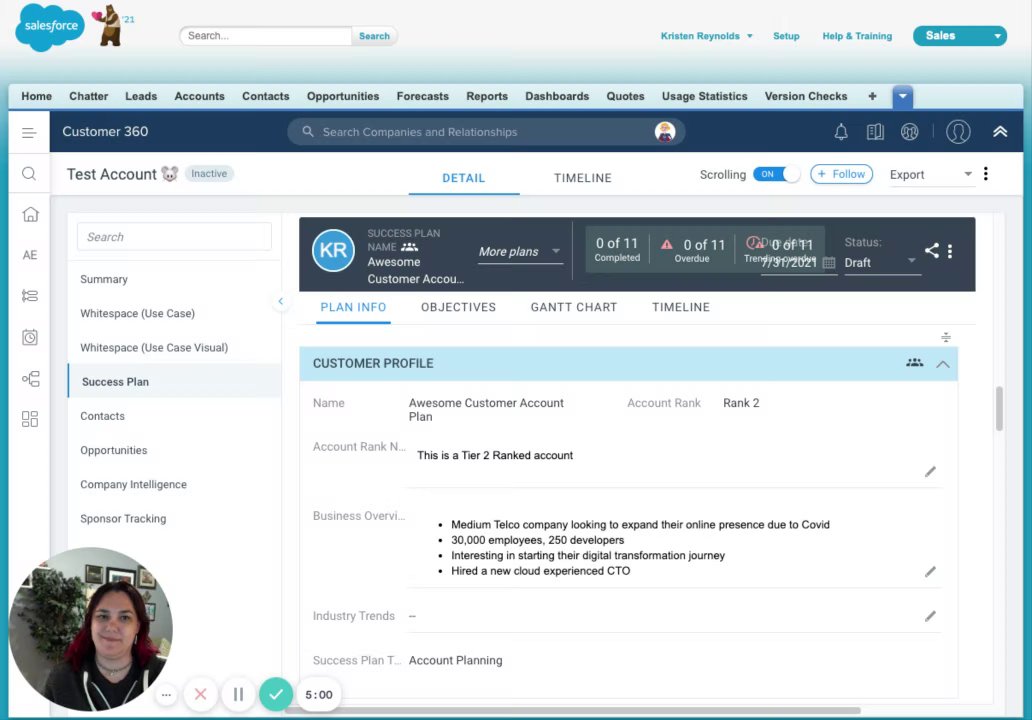Open the user profile avatar icon
This screenshot has height=720, width=1032.
pyautogui.click(x=958, y=132)
